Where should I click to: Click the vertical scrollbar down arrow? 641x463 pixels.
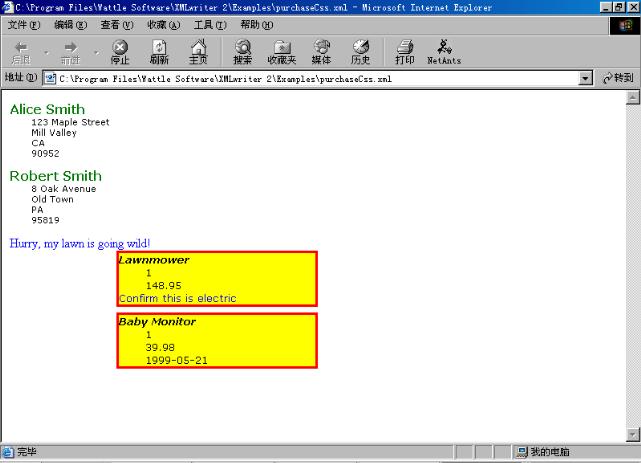pos(632,434)
